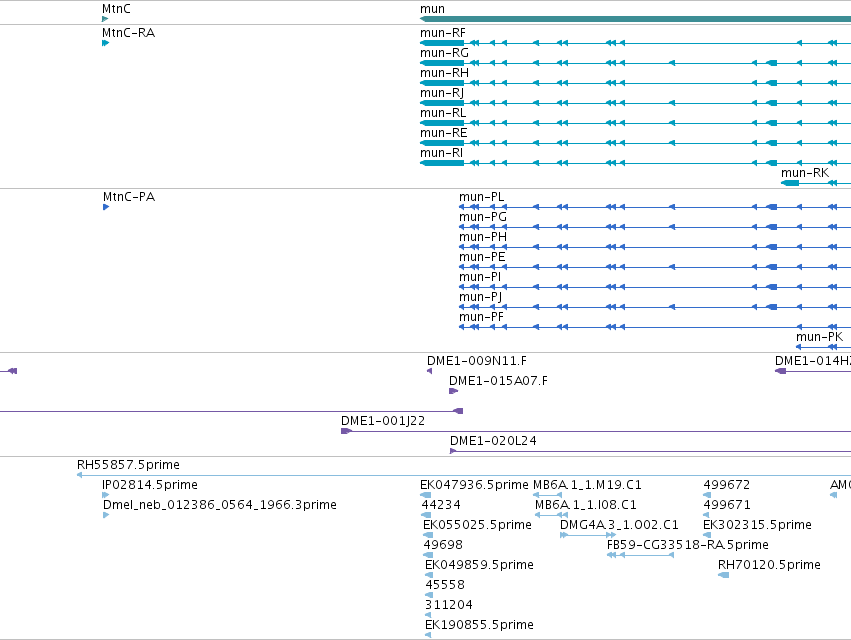The width and height of the screenshot is (851, 640).
Task: Click the FB59-CG33518-RA.5prime feature line
Action: coord(640,555)
